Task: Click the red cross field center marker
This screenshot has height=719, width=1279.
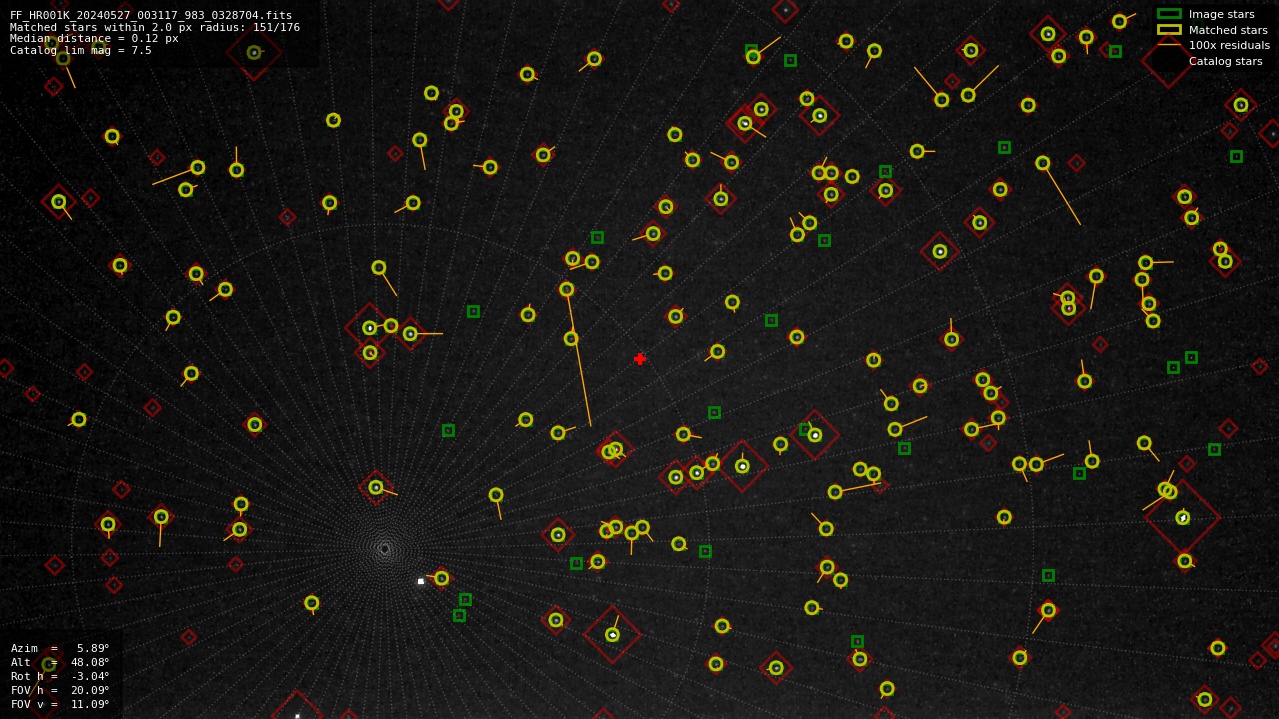Action: tap(640, 359)
